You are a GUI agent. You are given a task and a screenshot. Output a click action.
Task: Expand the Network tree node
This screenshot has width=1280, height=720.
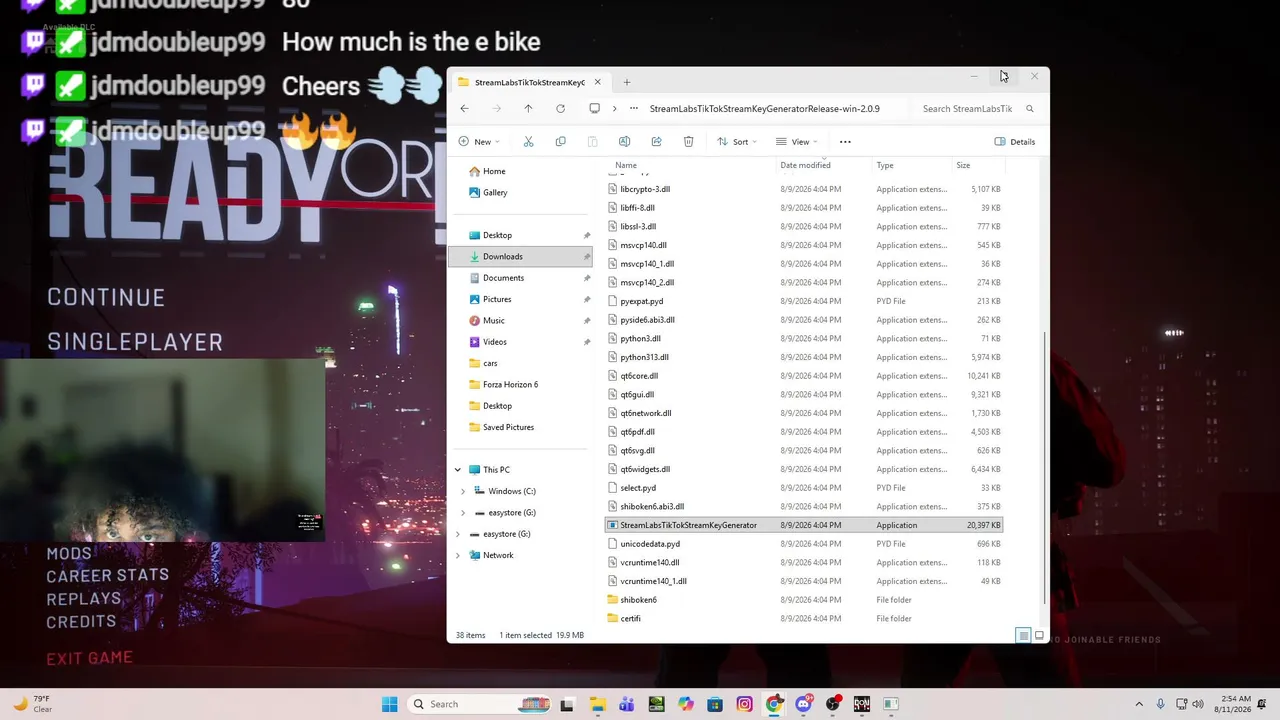click(x=458, y=555)
